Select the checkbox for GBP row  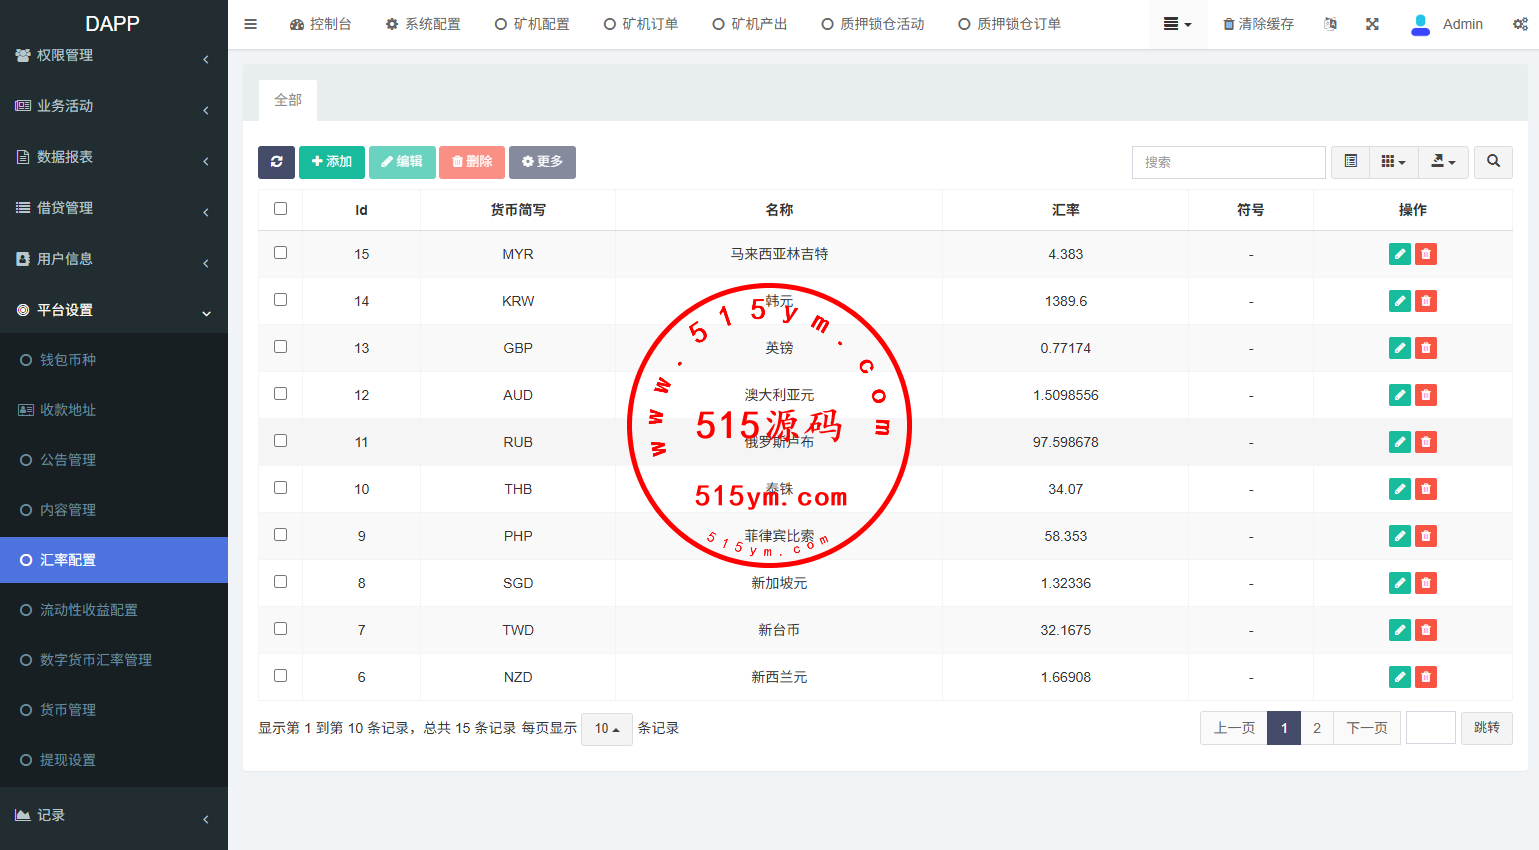point(280,347)
